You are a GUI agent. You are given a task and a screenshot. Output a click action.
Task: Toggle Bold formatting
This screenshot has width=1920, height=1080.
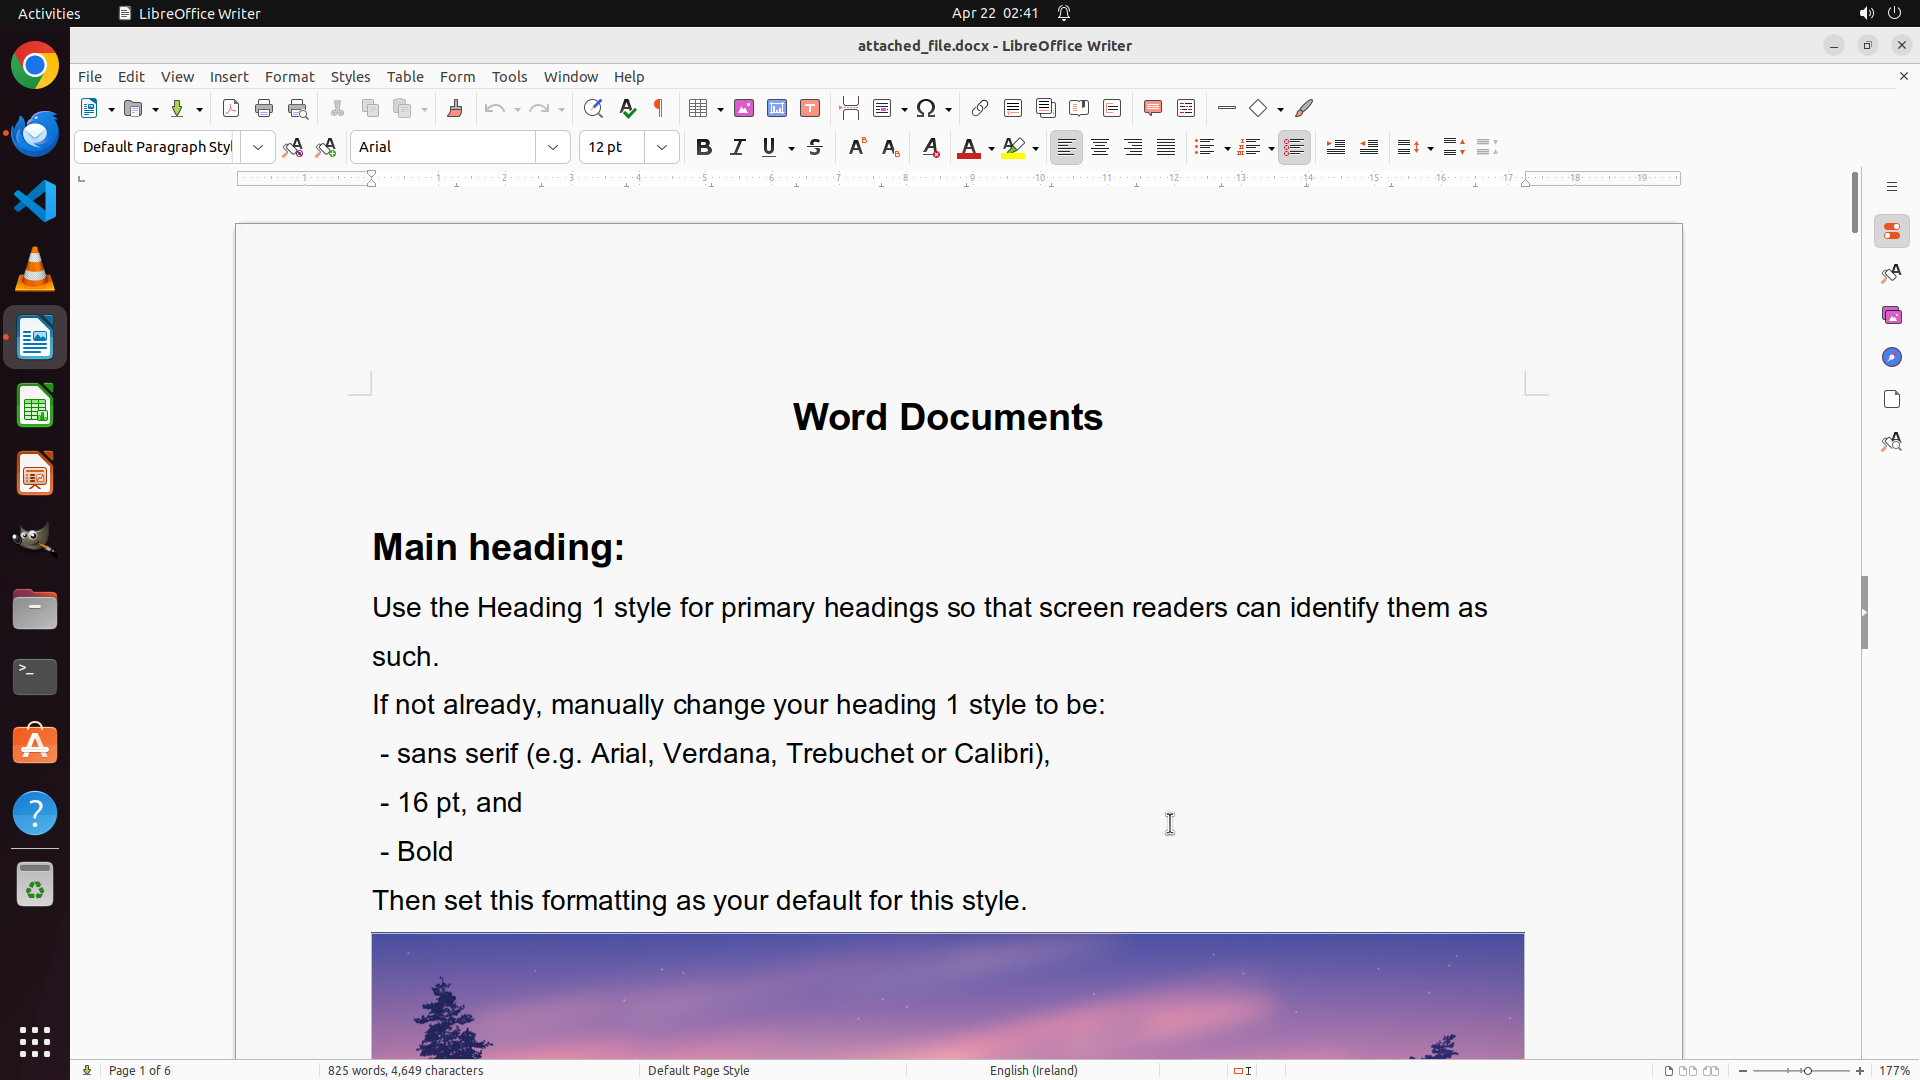[x=704, y=147]
